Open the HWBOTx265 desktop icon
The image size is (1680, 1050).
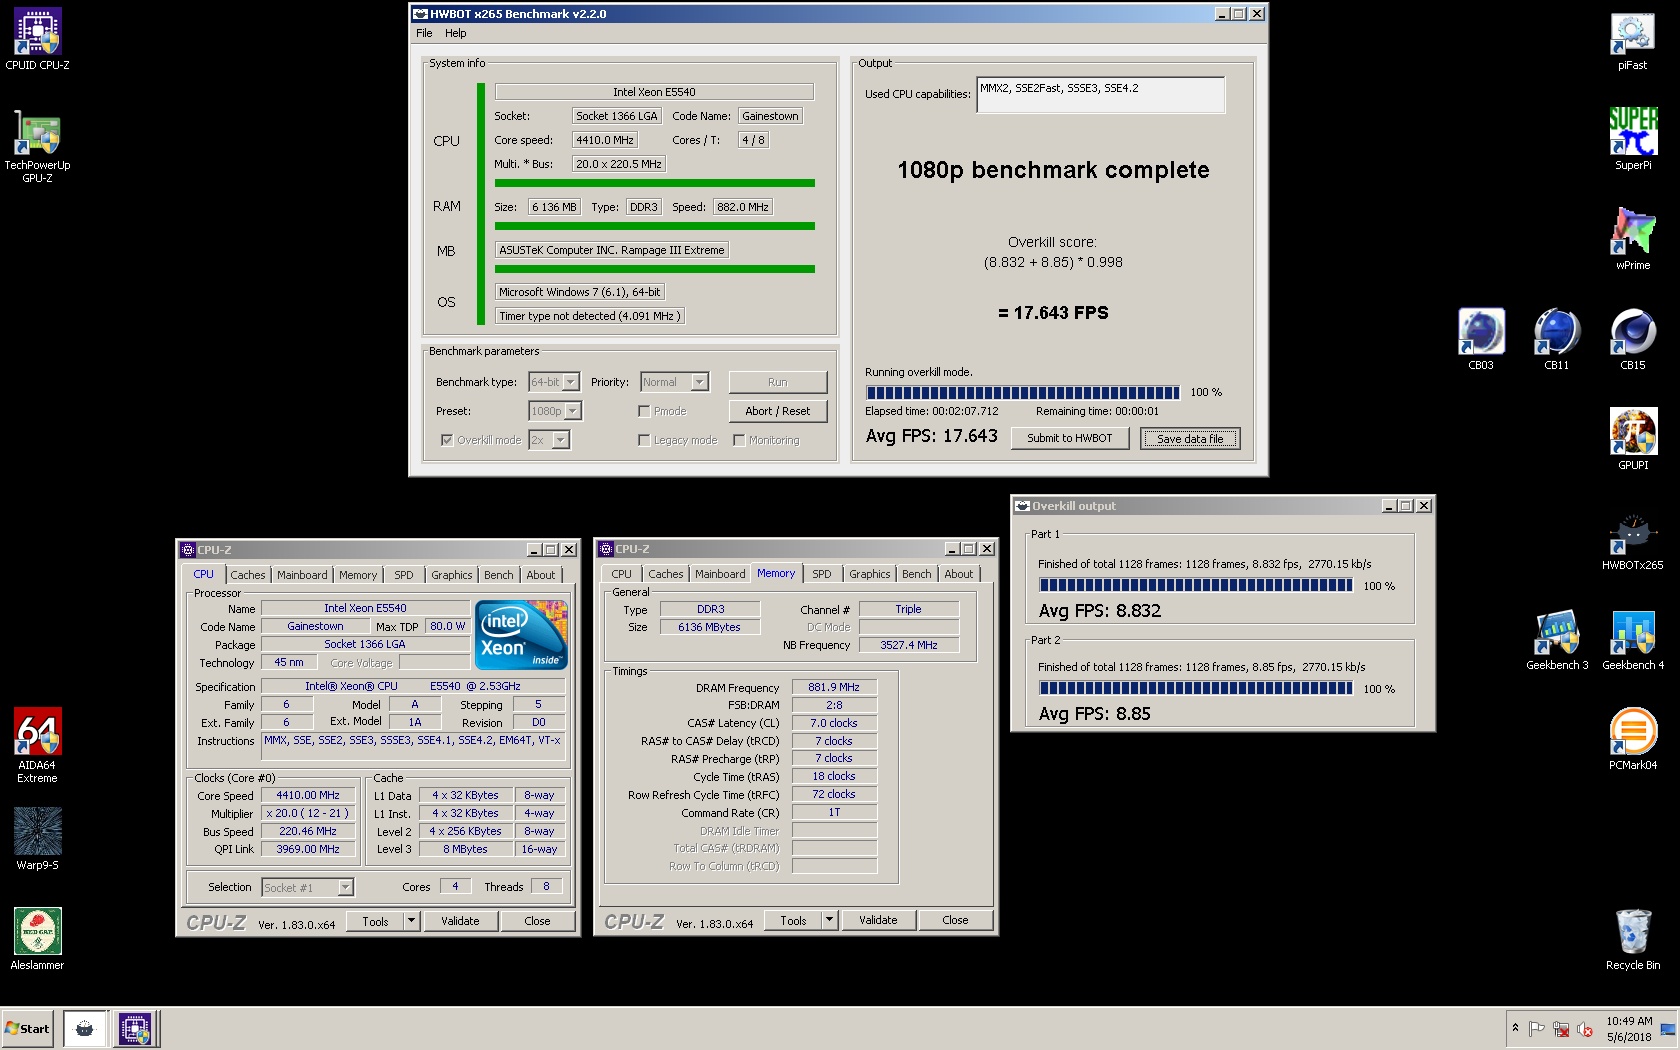point(1632,540)
